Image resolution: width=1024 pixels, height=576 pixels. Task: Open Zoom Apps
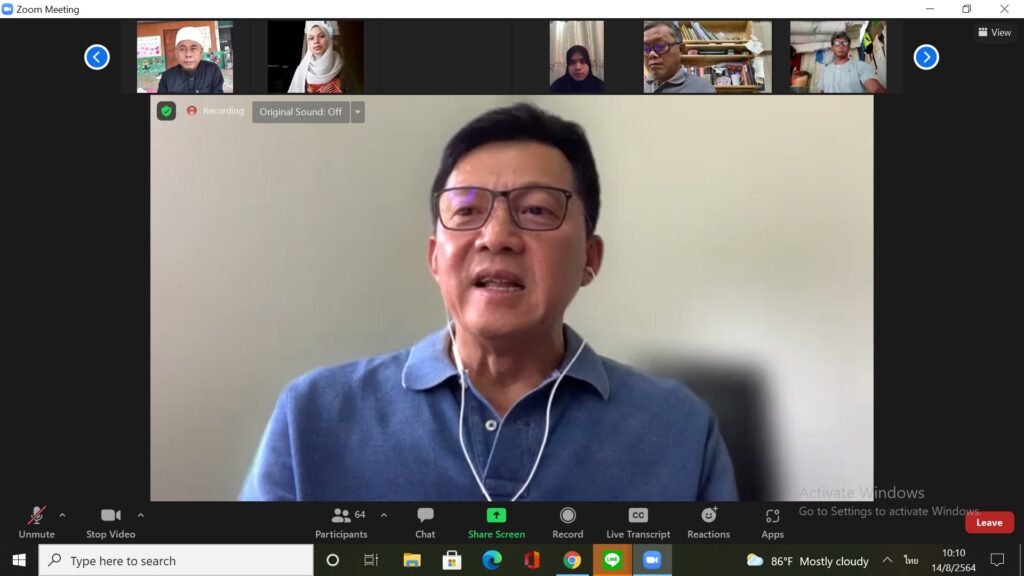(x=773, y=522)
